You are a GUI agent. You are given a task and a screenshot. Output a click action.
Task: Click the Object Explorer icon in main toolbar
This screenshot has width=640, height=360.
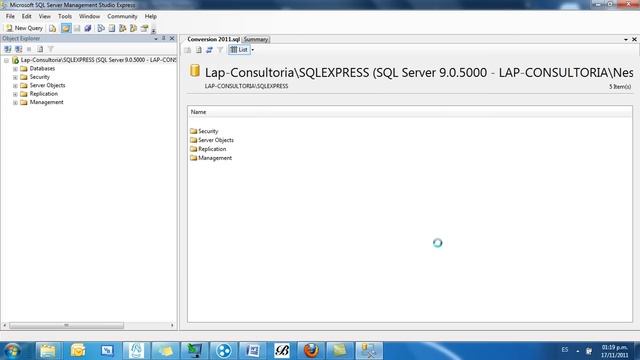(122, 28)
